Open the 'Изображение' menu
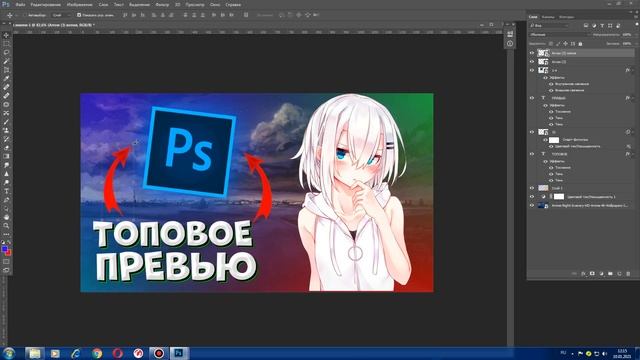Screen dimensions: 640x360 pos(79,4)
